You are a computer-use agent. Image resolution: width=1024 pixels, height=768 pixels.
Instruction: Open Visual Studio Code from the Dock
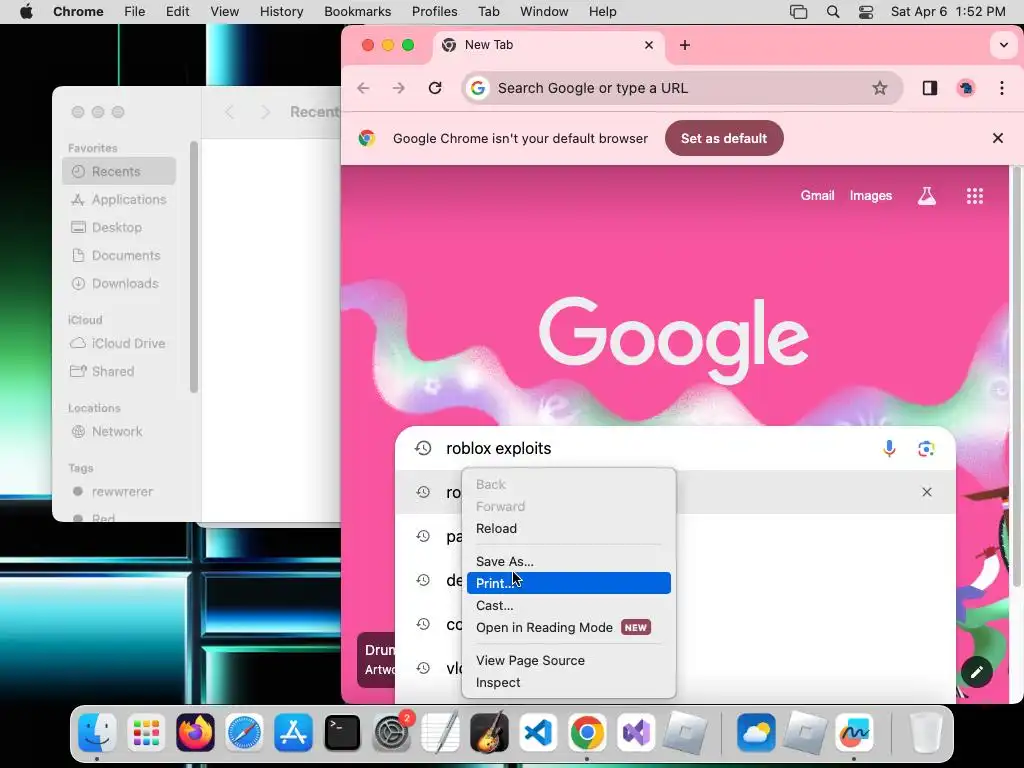[x=538, y=733]
